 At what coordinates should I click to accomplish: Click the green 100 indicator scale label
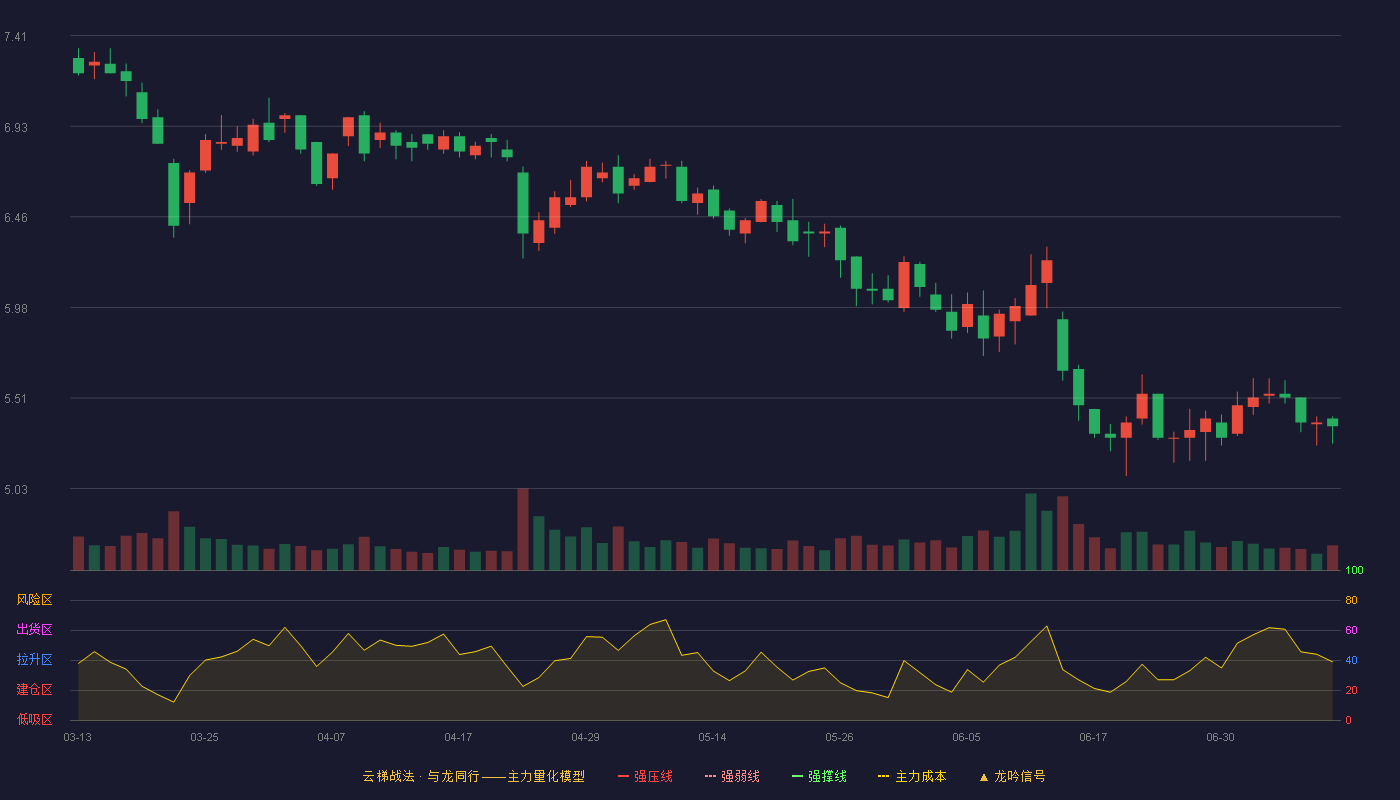tap(1354, 571)
